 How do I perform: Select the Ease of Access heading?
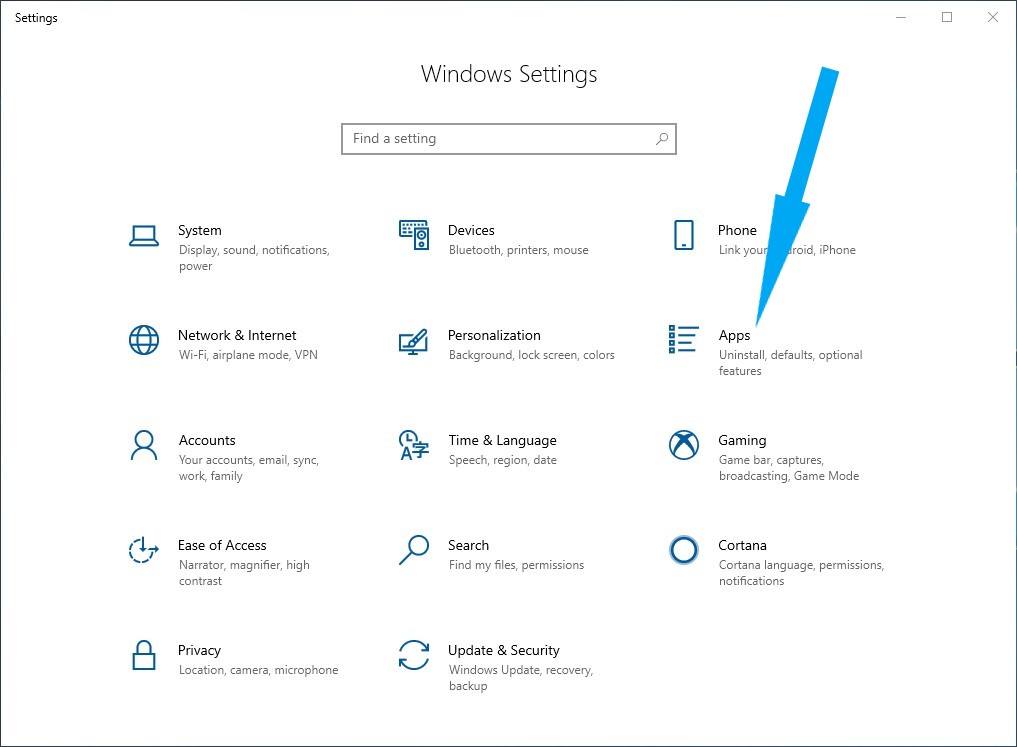point(222,545)
